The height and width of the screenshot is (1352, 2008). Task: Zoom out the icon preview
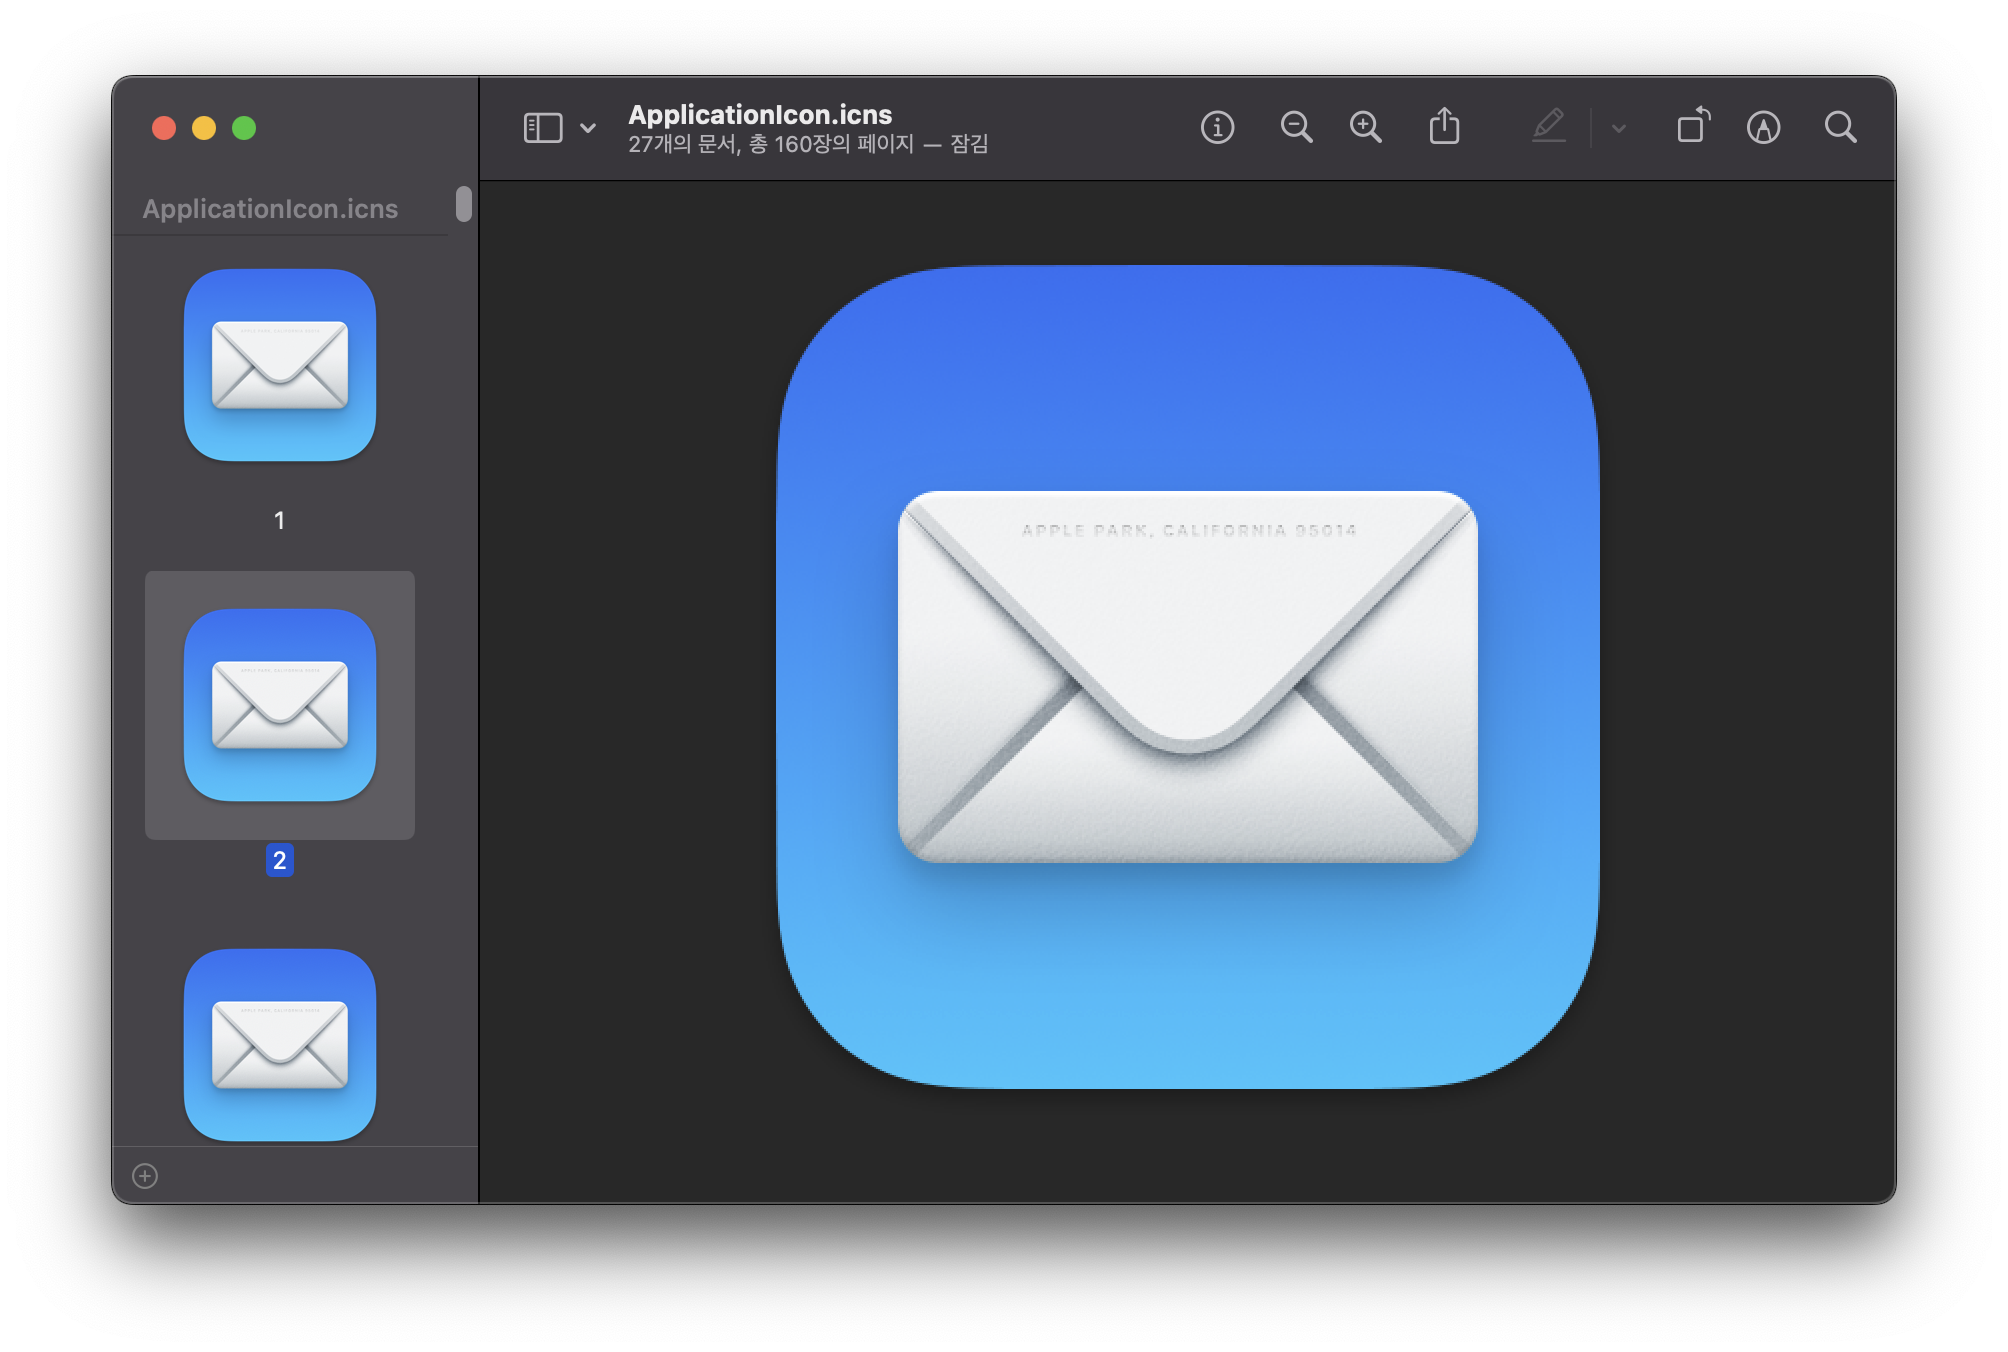click(x=1296, y=128)
